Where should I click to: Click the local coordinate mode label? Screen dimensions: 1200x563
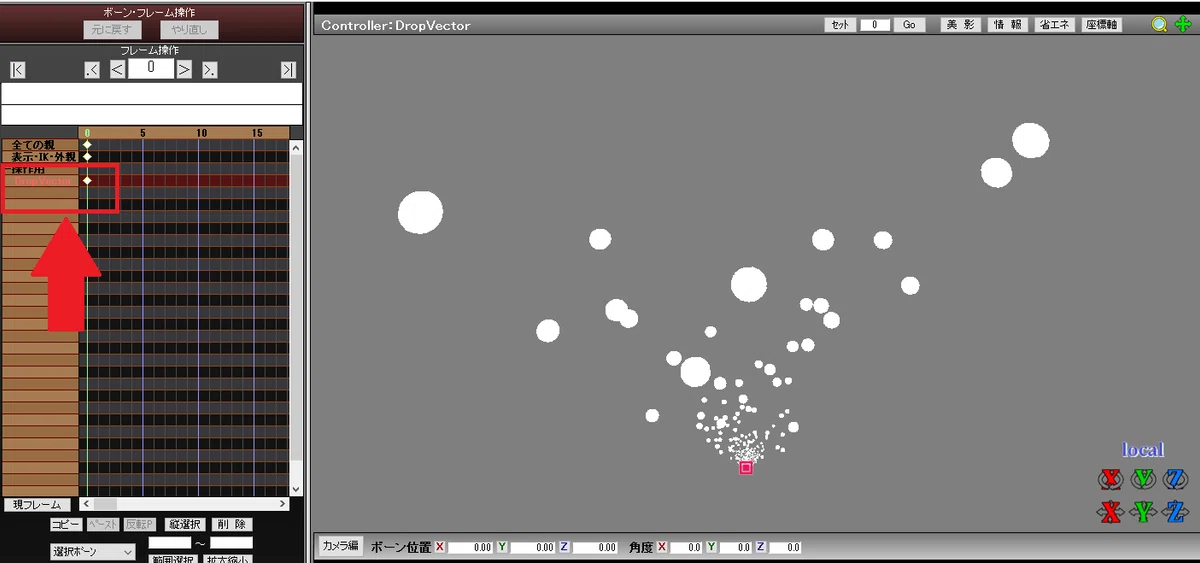pyautogui.click(x=1143, y=450)
